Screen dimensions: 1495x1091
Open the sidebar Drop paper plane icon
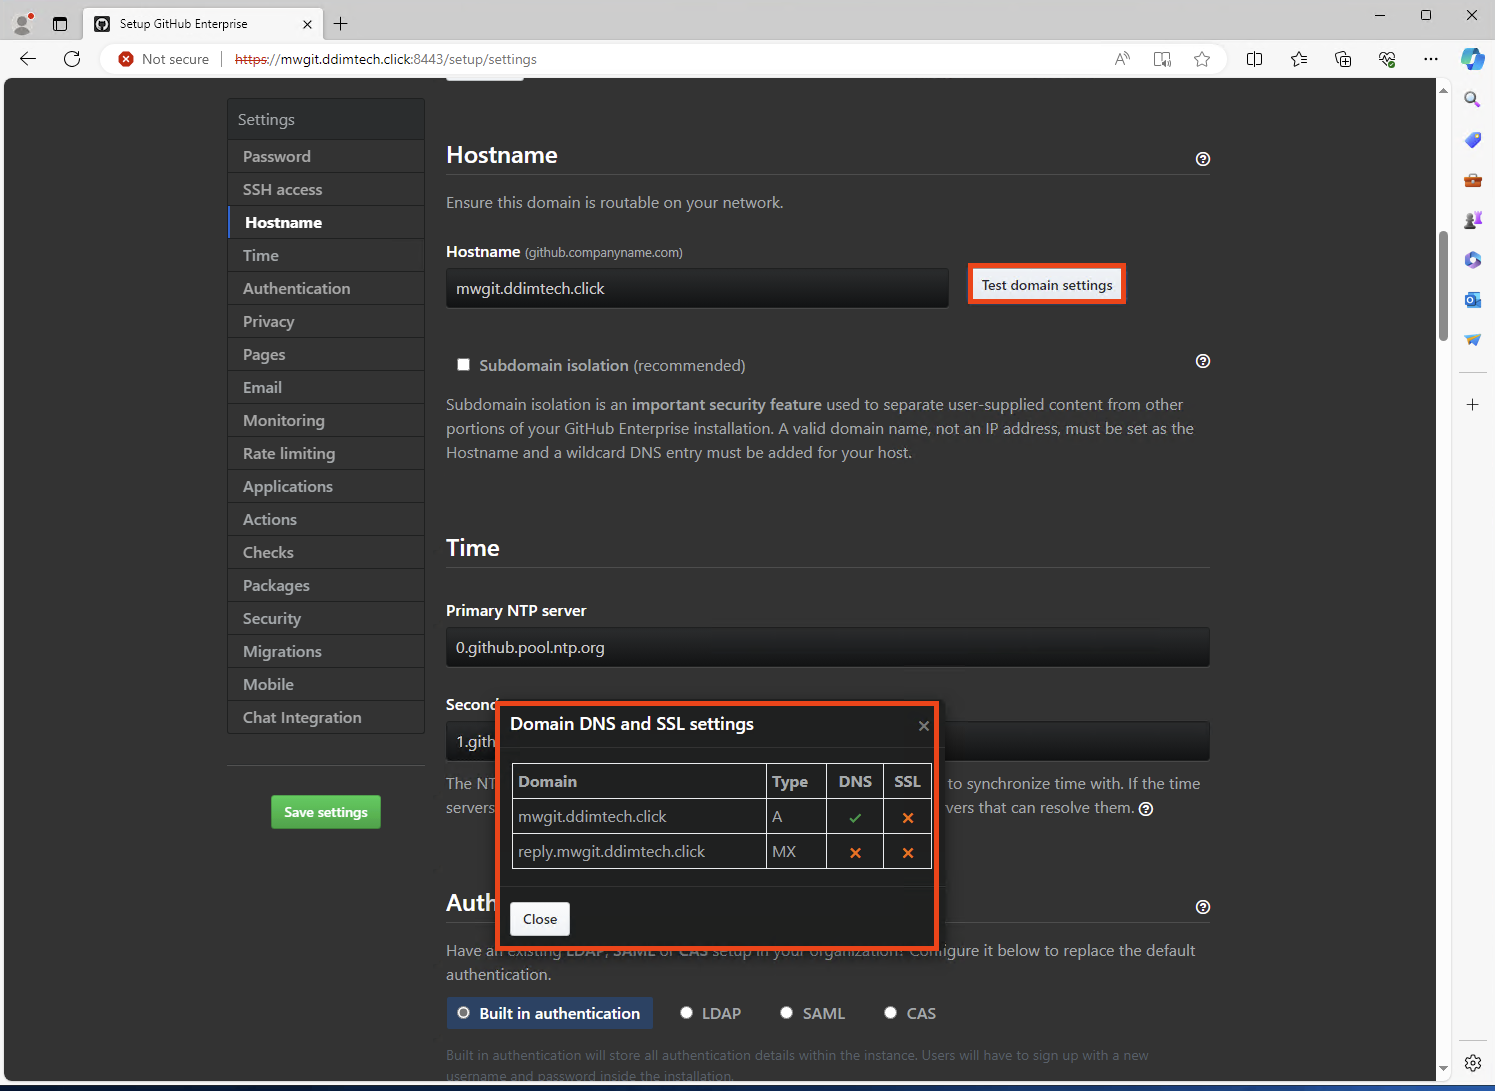point(1472,340)
